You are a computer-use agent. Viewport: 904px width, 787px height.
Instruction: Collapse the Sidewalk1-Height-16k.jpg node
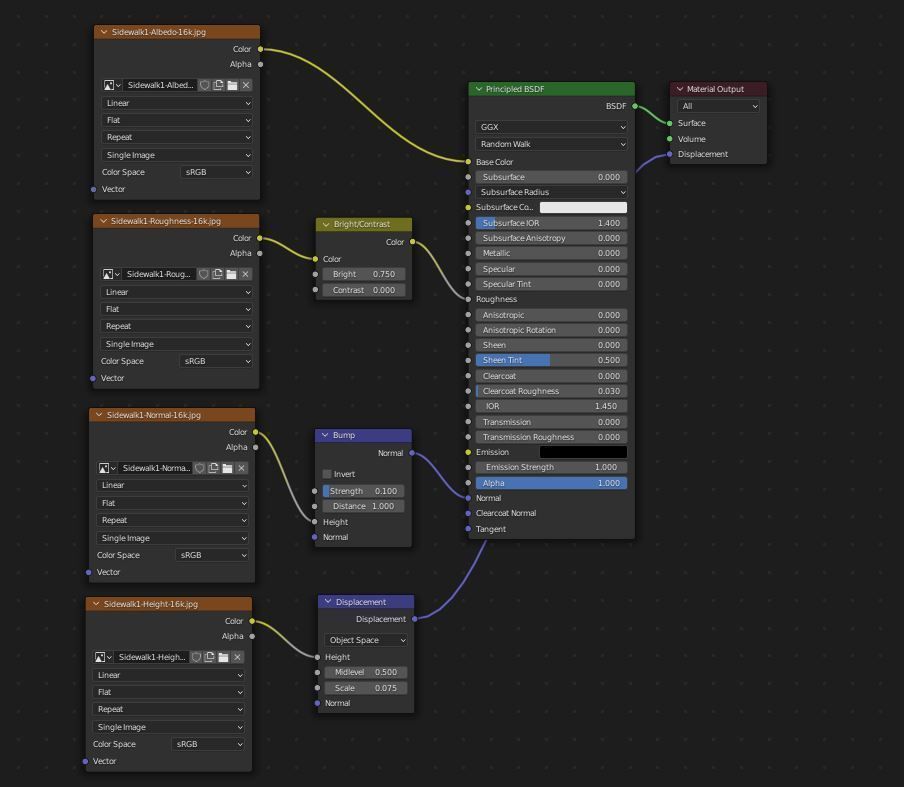click(x=96, y=604)
